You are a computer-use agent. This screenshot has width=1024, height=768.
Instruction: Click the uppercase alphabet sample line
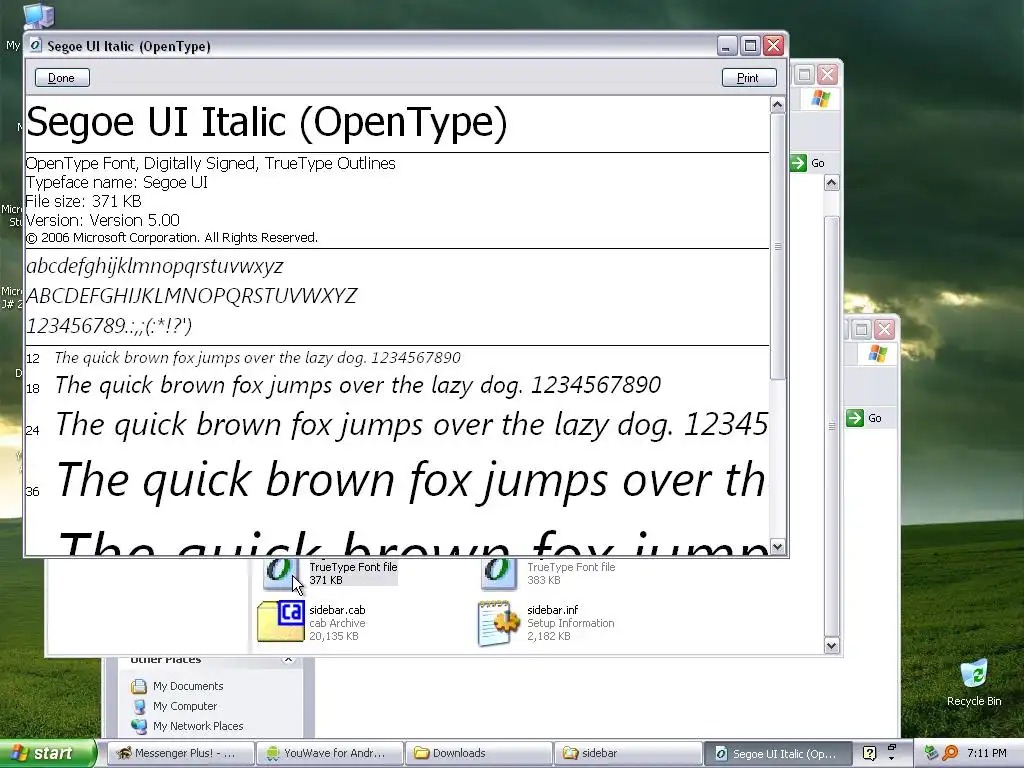click(x=191, y=296)
